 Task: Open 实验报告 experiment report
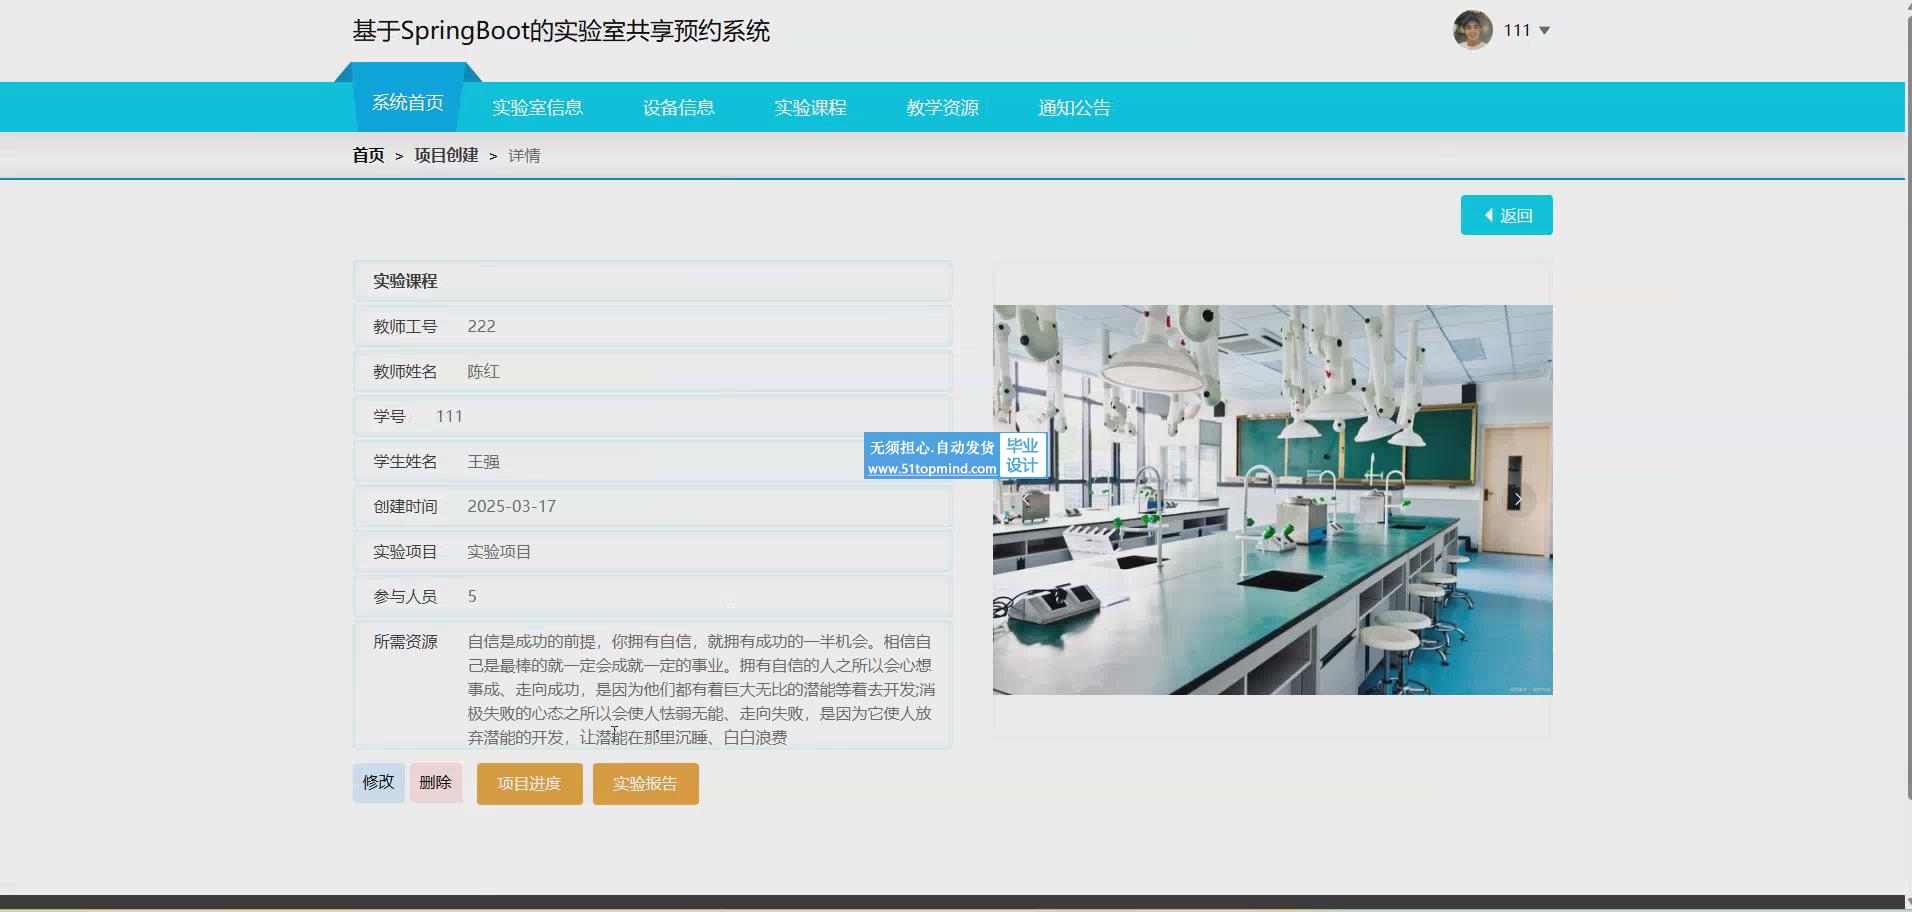[x=645, y=784]
